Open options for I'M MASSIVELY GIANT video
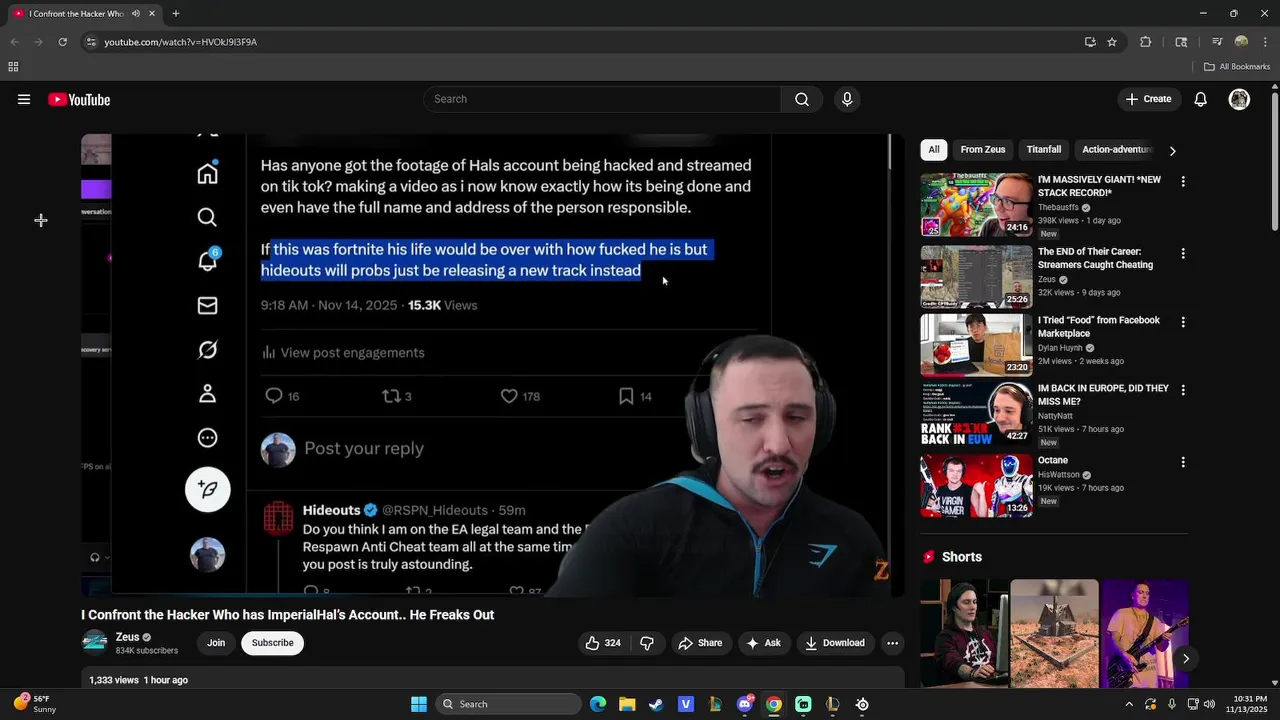Viewport: 1280px width, 720px height. [x=1183, y=182]
